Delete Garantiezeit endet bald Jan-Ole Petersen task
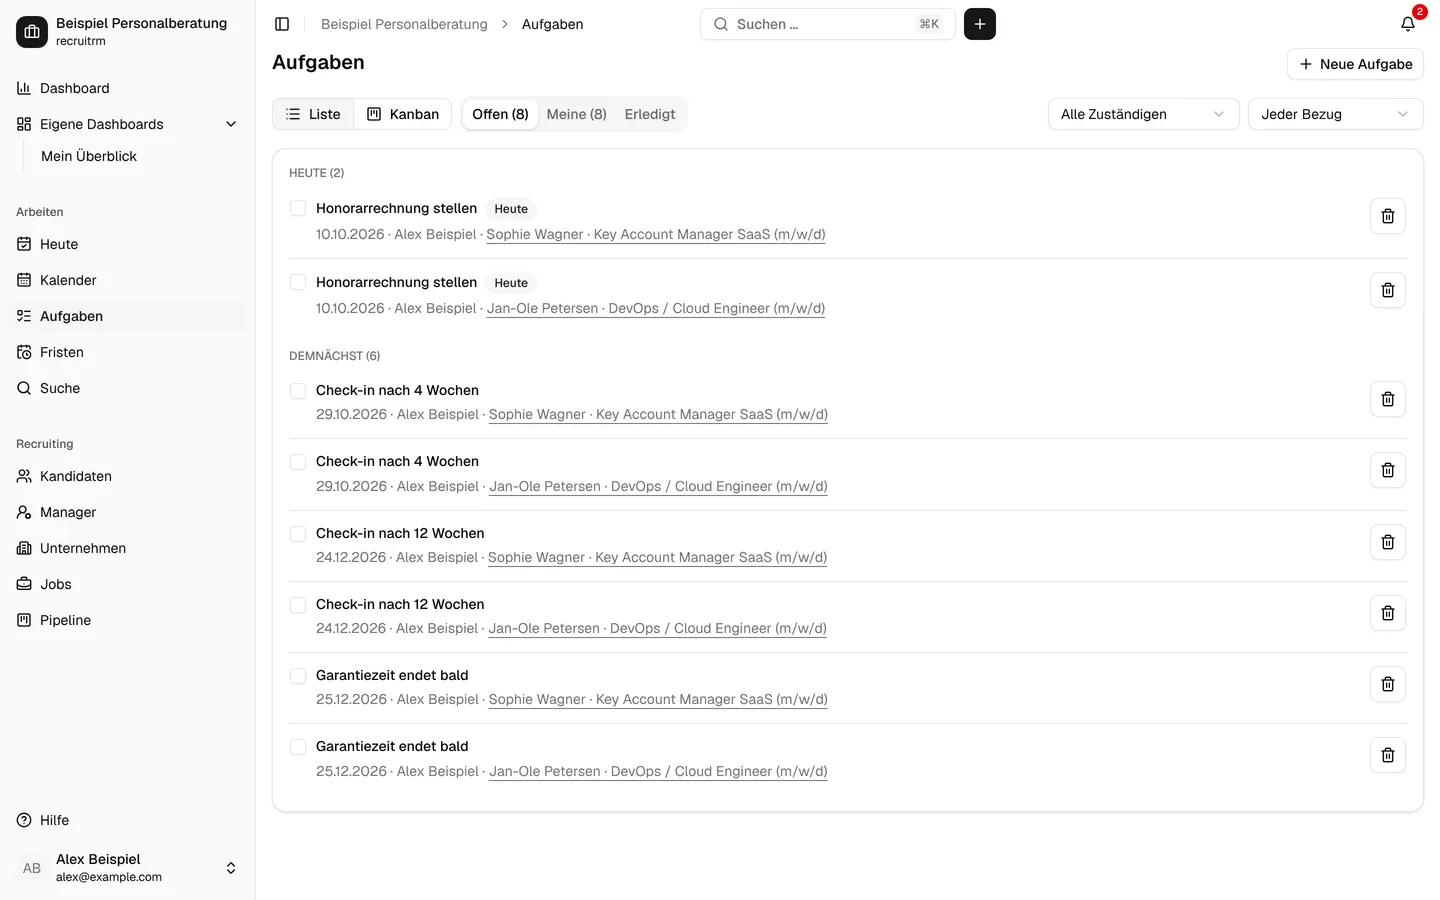 [x=1388, y=755]
